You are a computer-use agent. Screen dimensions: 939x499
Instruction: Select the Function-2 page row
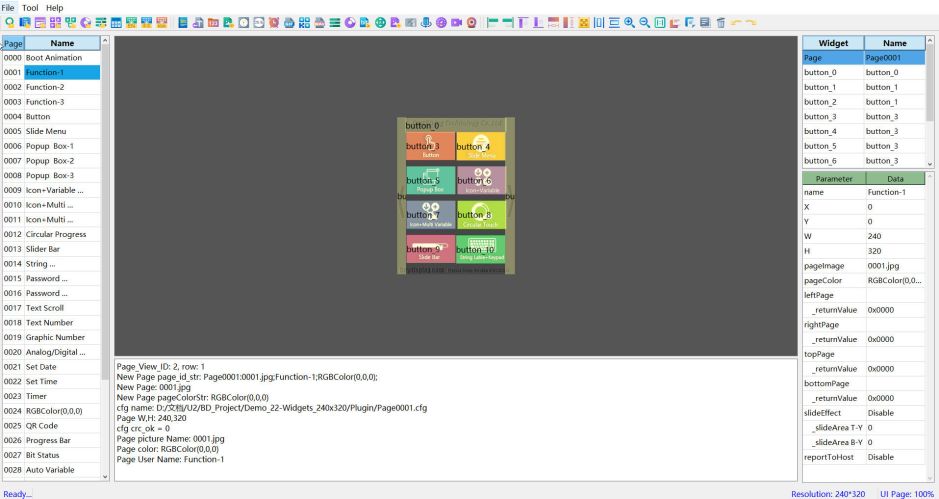tap(51, 87)
